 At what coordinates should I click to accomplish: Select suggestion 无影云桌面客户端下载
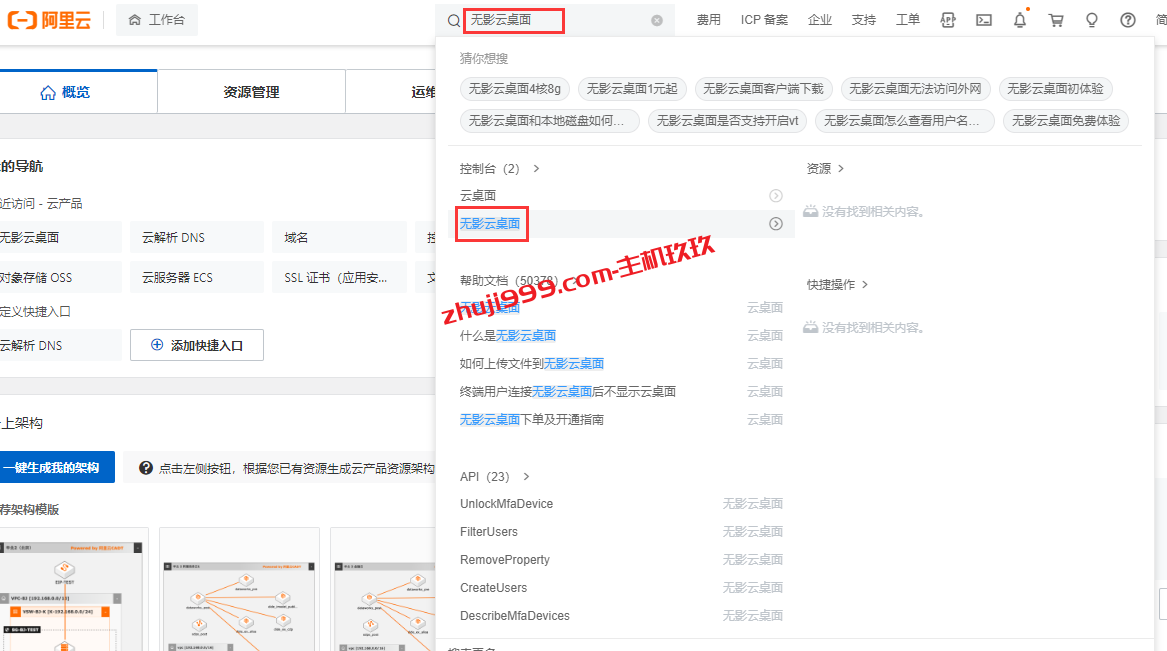(764, 89)
